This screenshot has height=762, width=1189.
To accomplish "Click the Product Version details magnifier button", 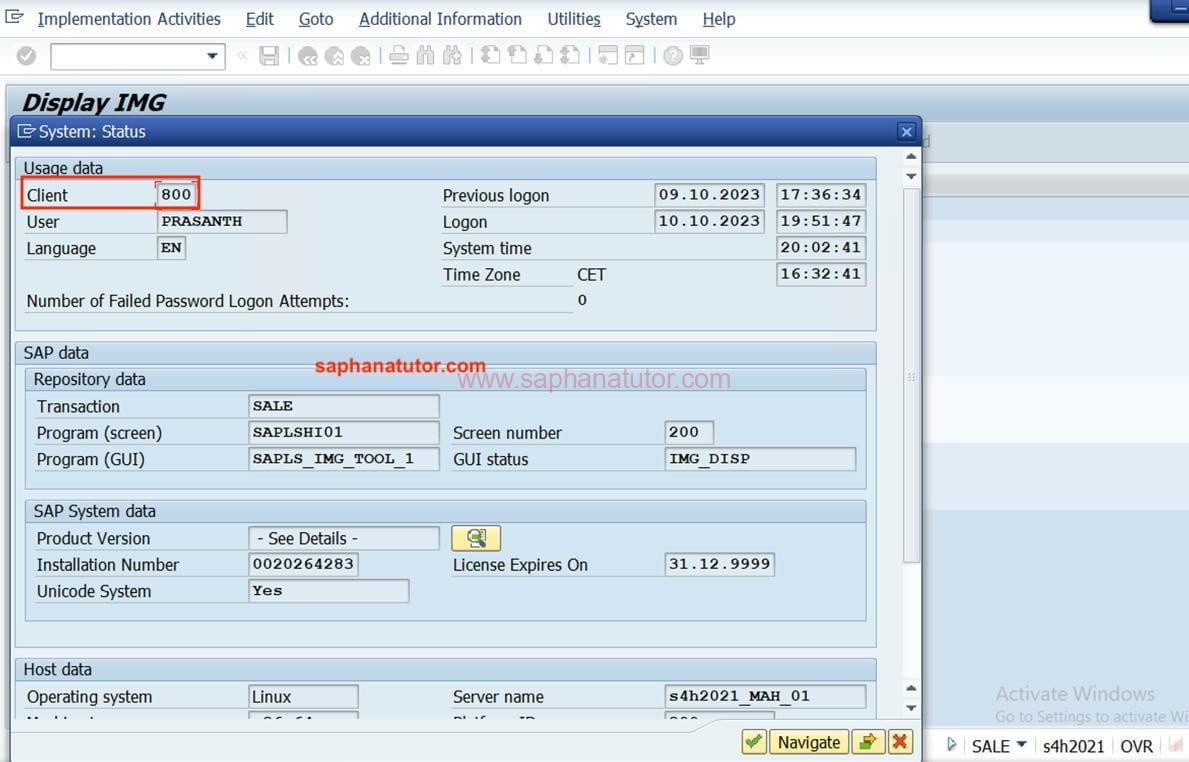I will (475, 538).
